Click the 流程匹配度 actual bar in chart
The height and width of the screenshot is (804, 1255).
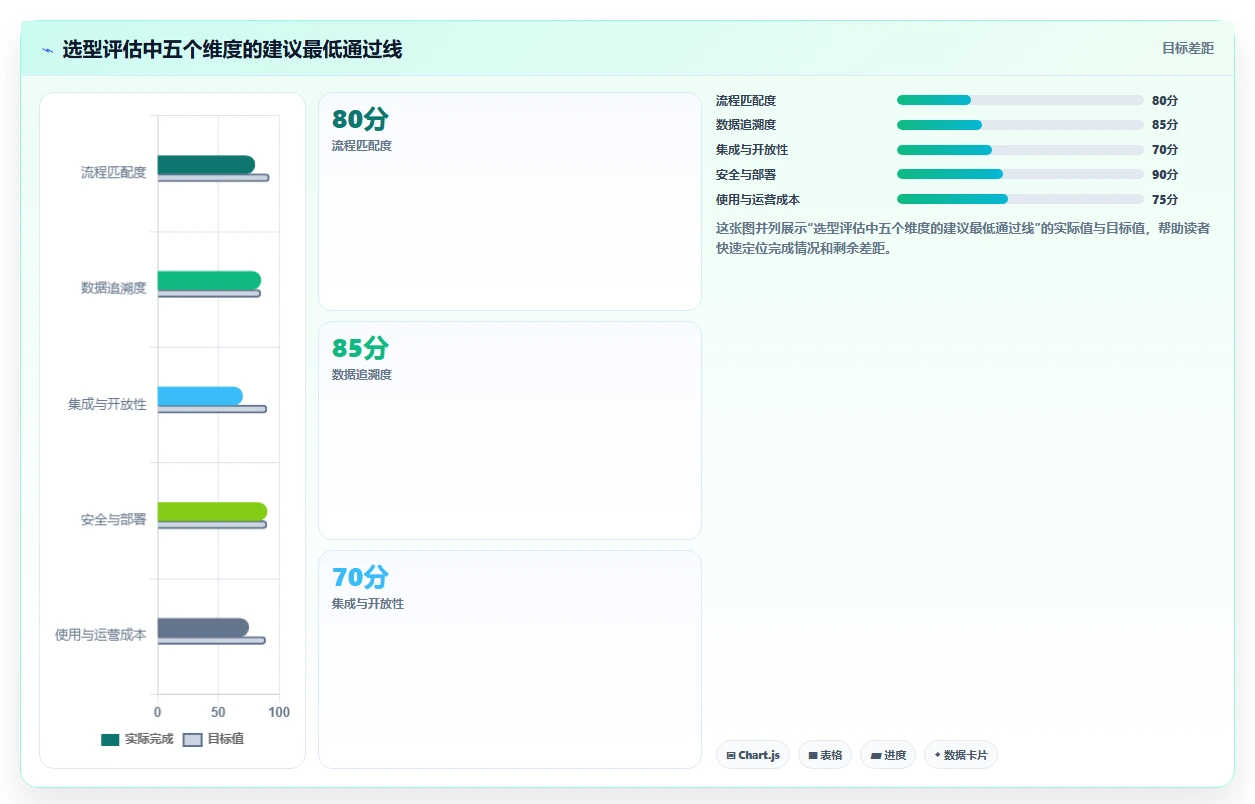[206, 165]
